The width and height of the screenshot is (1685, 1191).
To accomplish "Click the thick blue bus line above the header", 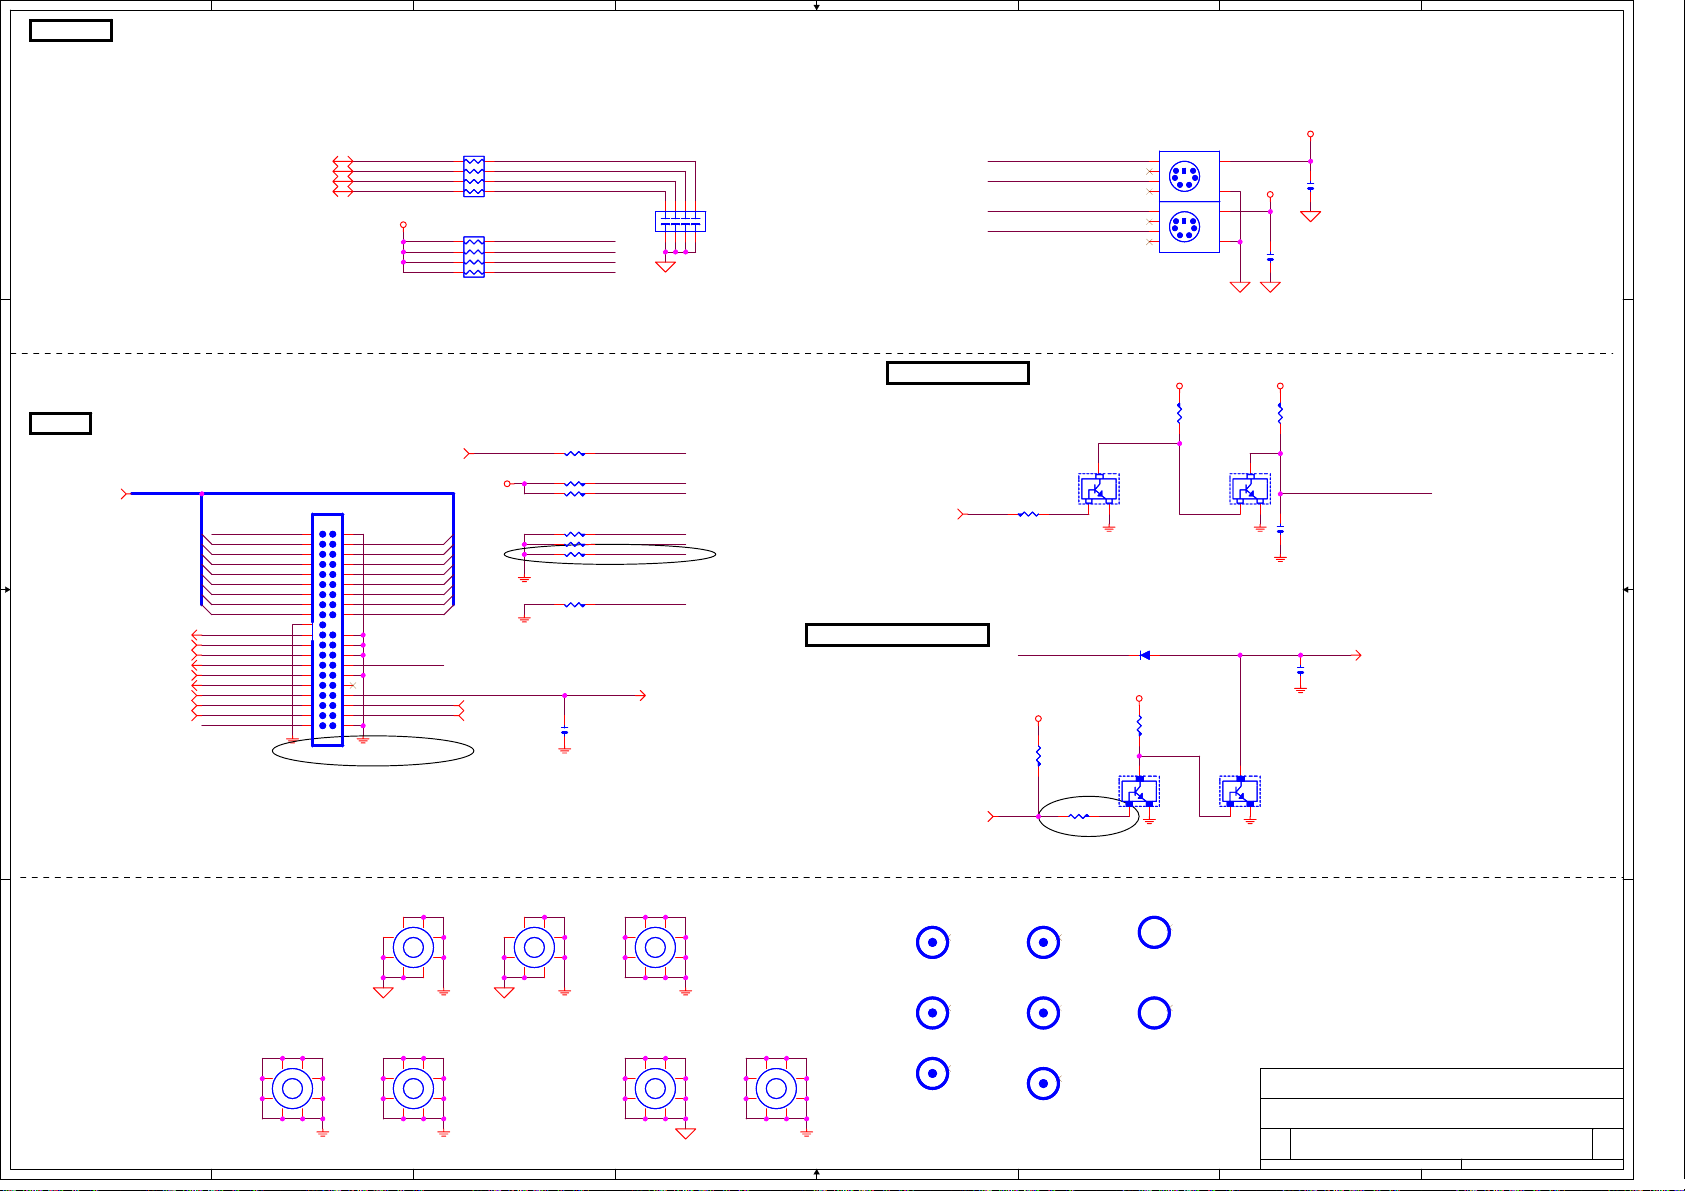I will [x=292, y=493].
